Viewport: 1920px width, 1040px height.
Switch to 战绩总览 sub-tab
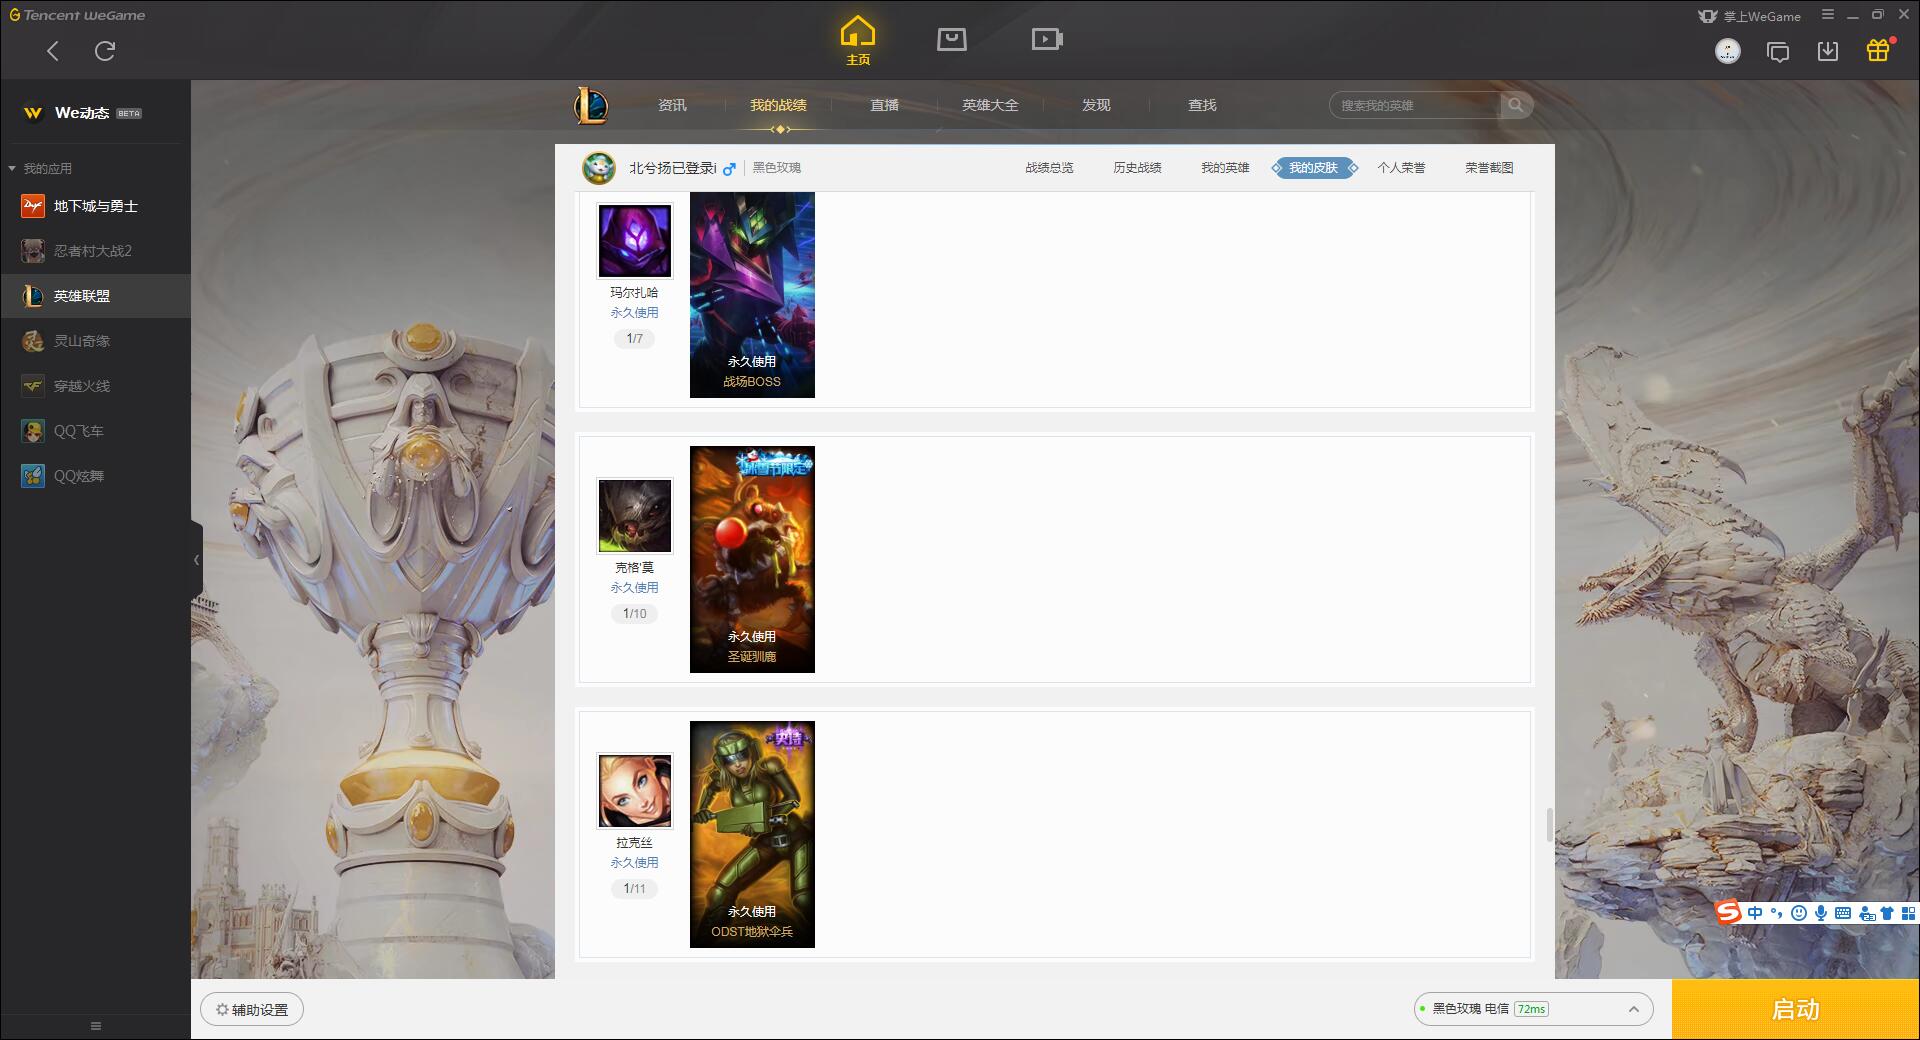1049,168
